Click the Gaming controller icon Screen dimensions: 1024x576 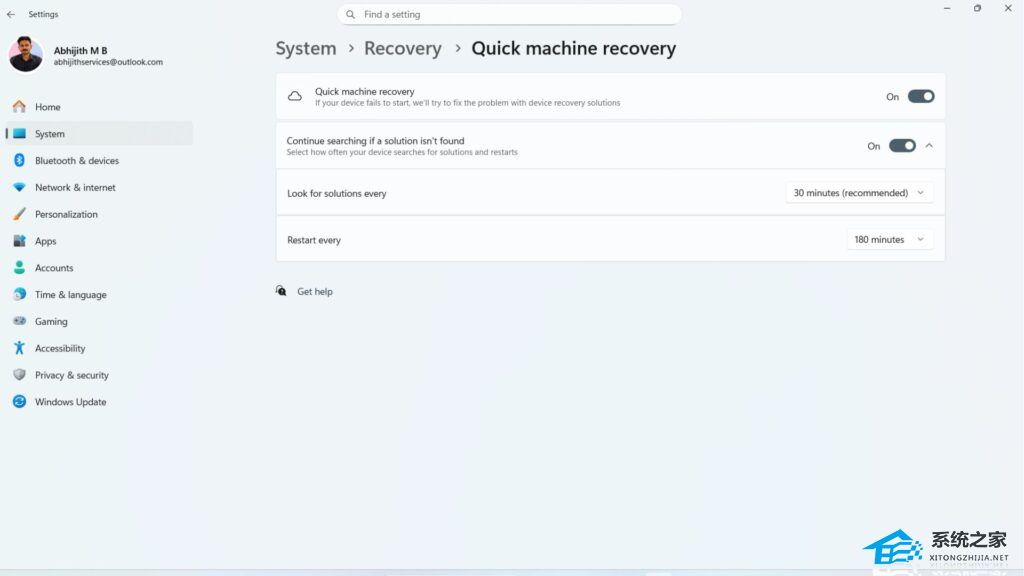(20, 321)
